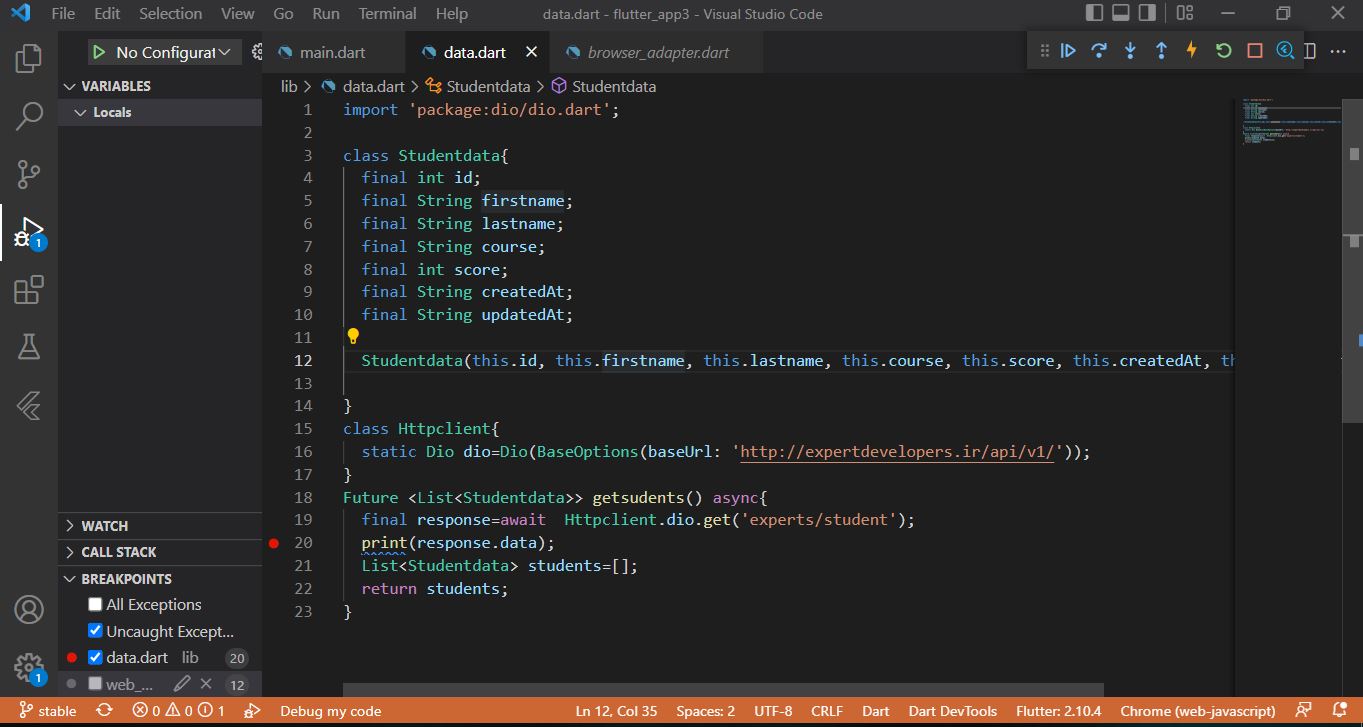The image size is (1363, 727).
Task: Open the Source Control view
Action: pos(29,175)
